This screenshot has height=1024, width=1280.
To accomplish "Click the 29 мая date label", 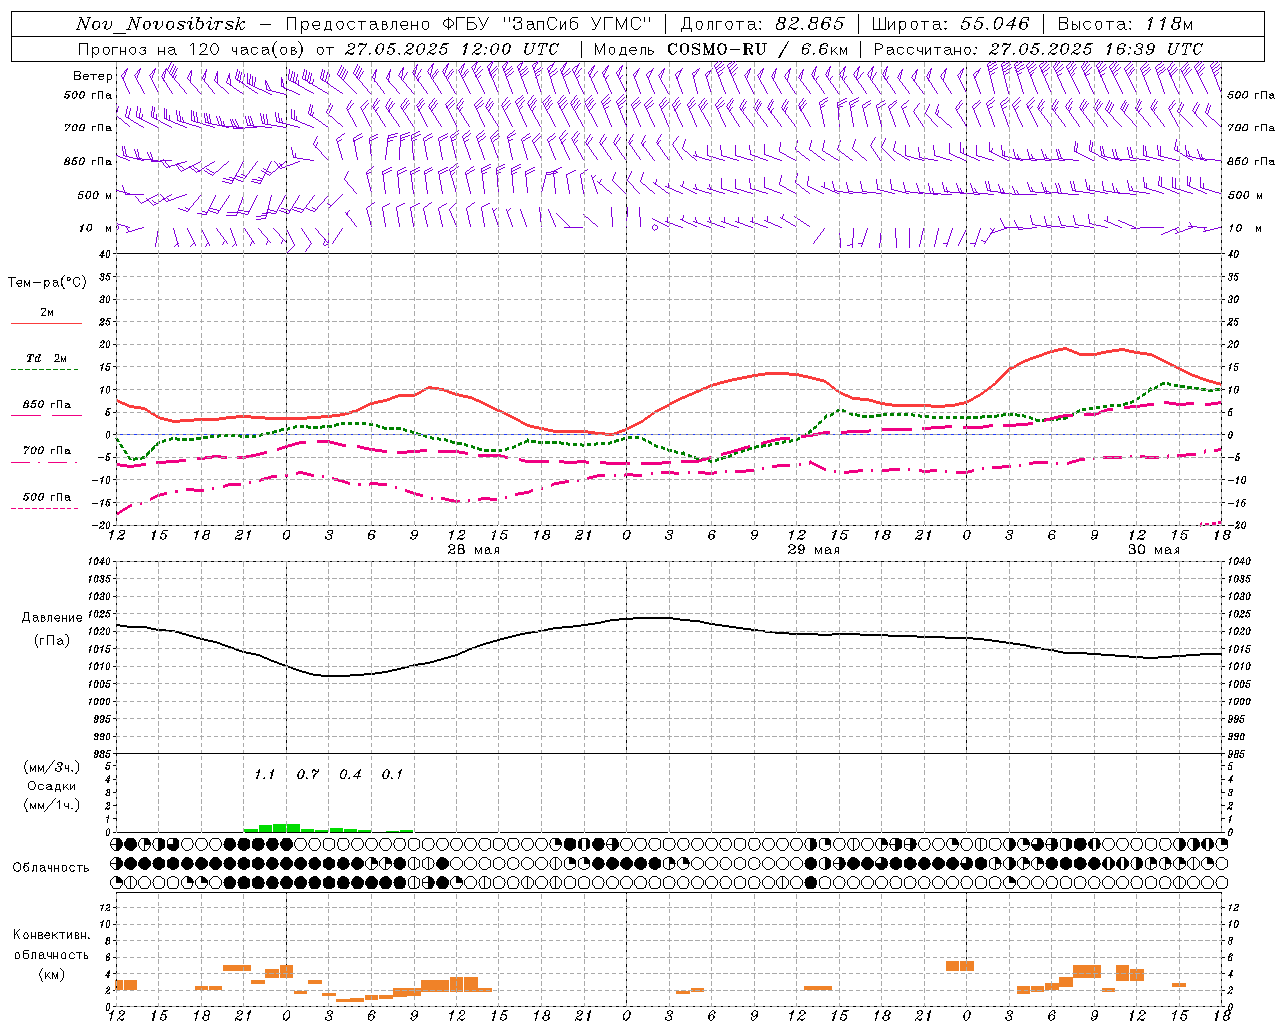I will point(814,550).
